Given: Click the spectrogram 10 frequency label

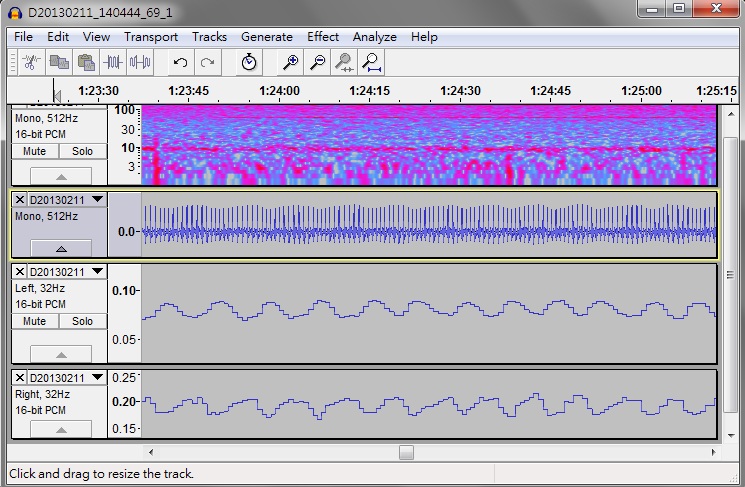Looking at the screenshot, I should click(128, 148).
